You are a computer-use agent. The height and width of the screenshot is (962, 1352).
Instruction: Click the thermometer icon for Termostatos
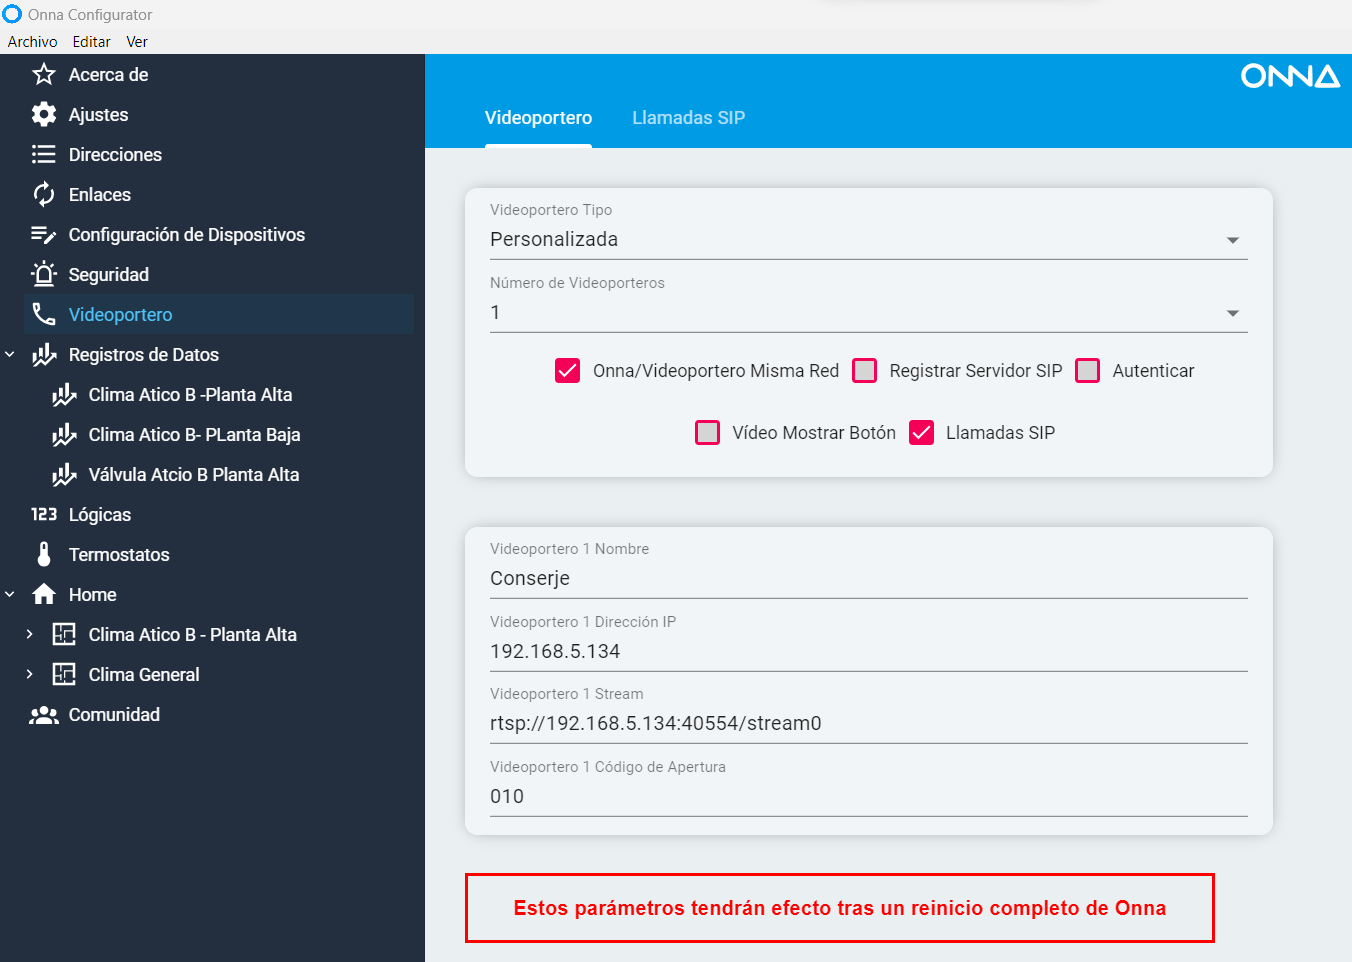[x=44, y=555]
